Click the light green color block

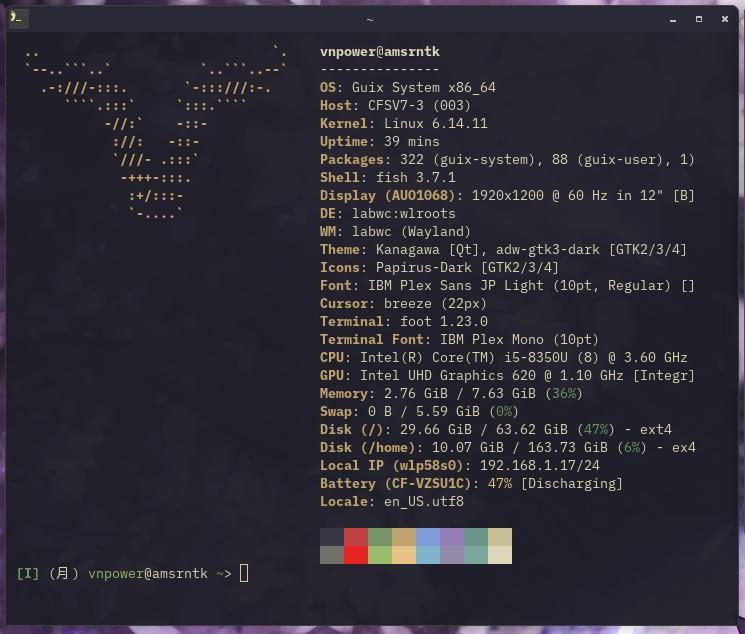coord(380,555)
